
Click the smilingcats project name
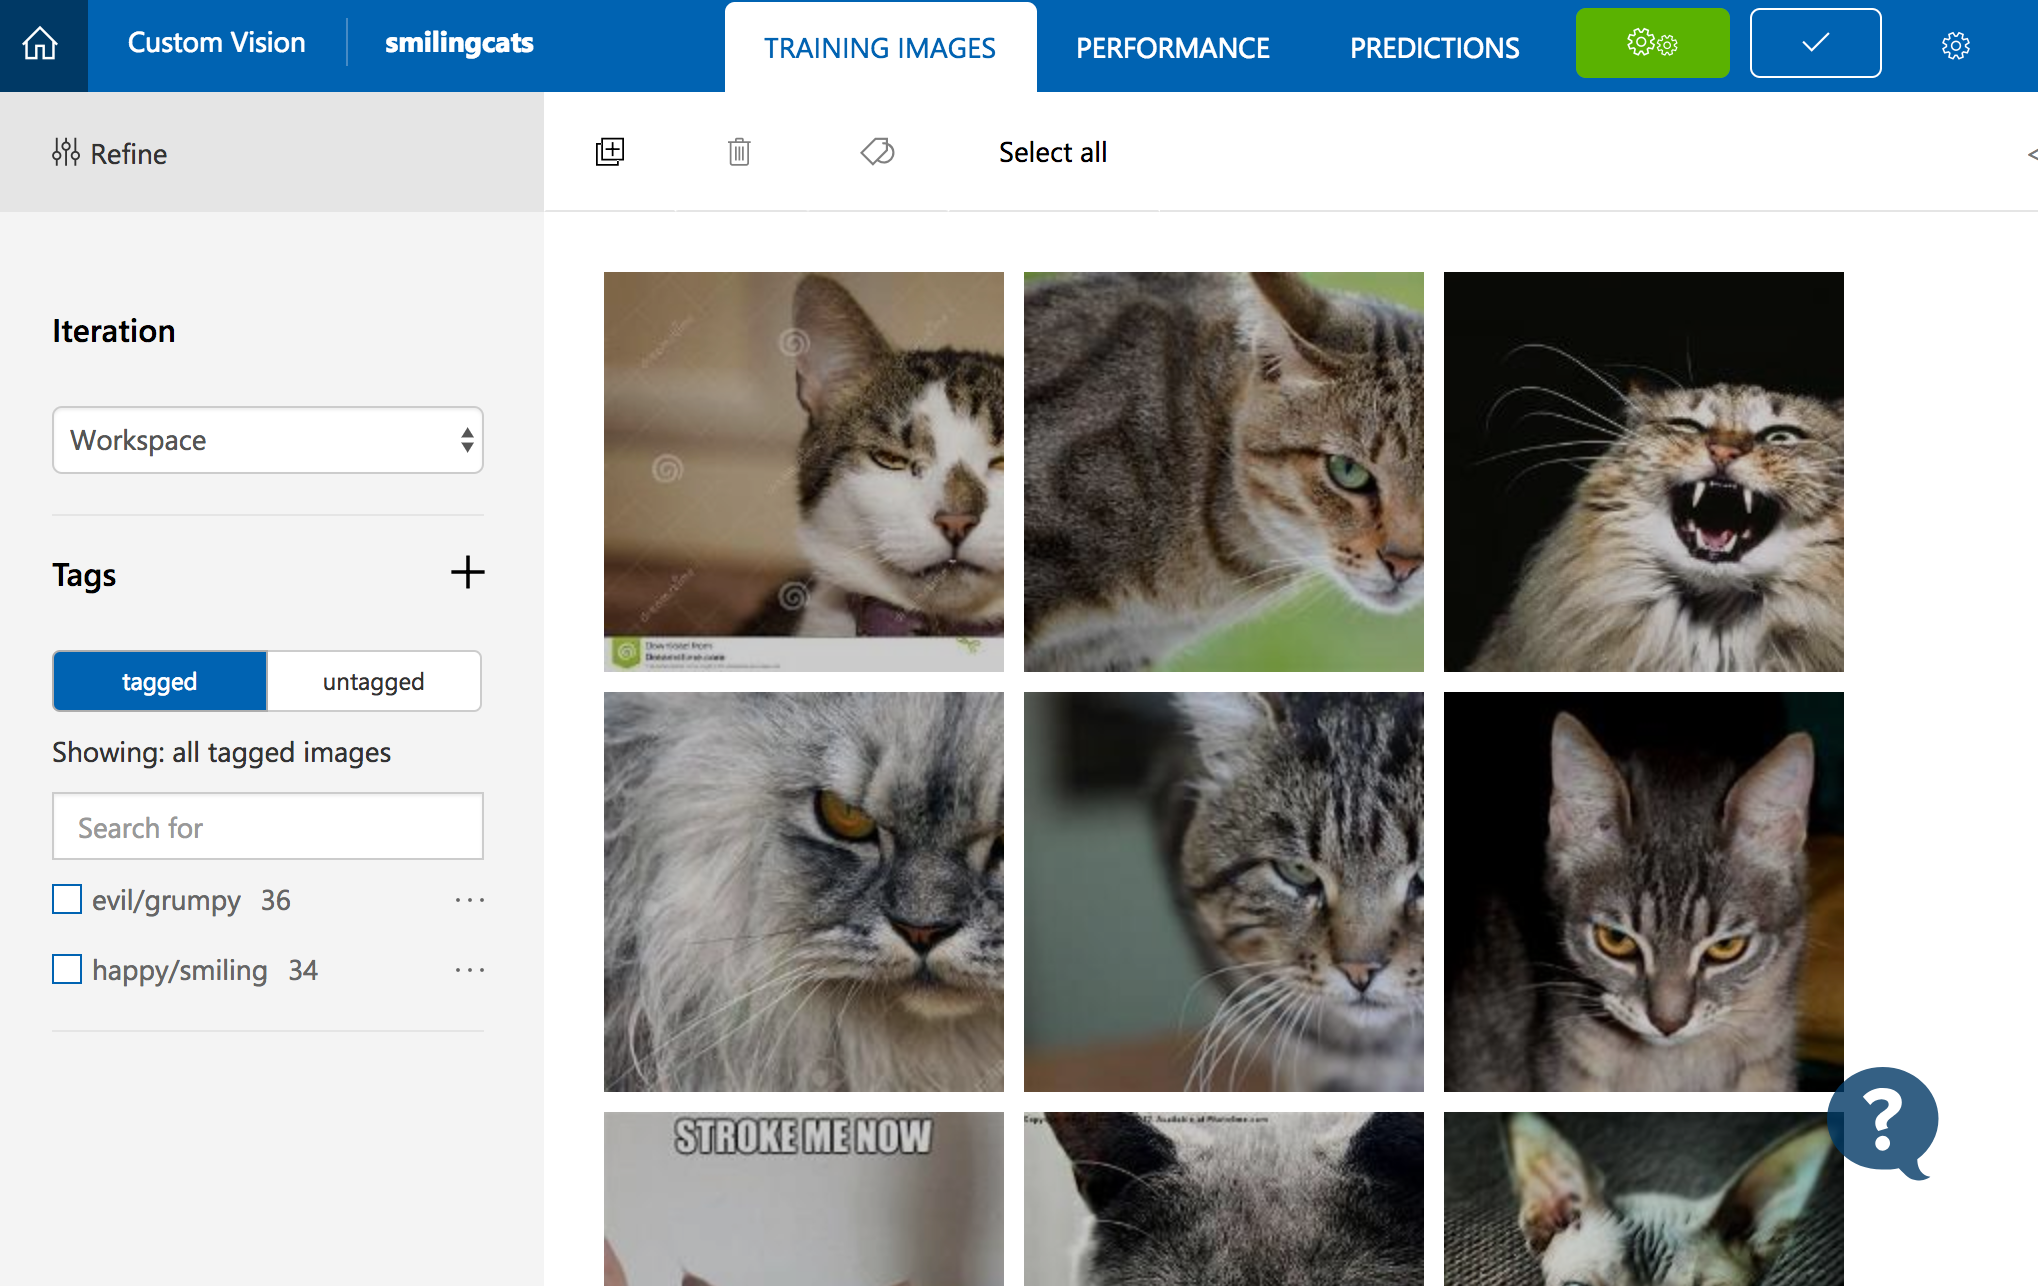click(x=459, y=43)
